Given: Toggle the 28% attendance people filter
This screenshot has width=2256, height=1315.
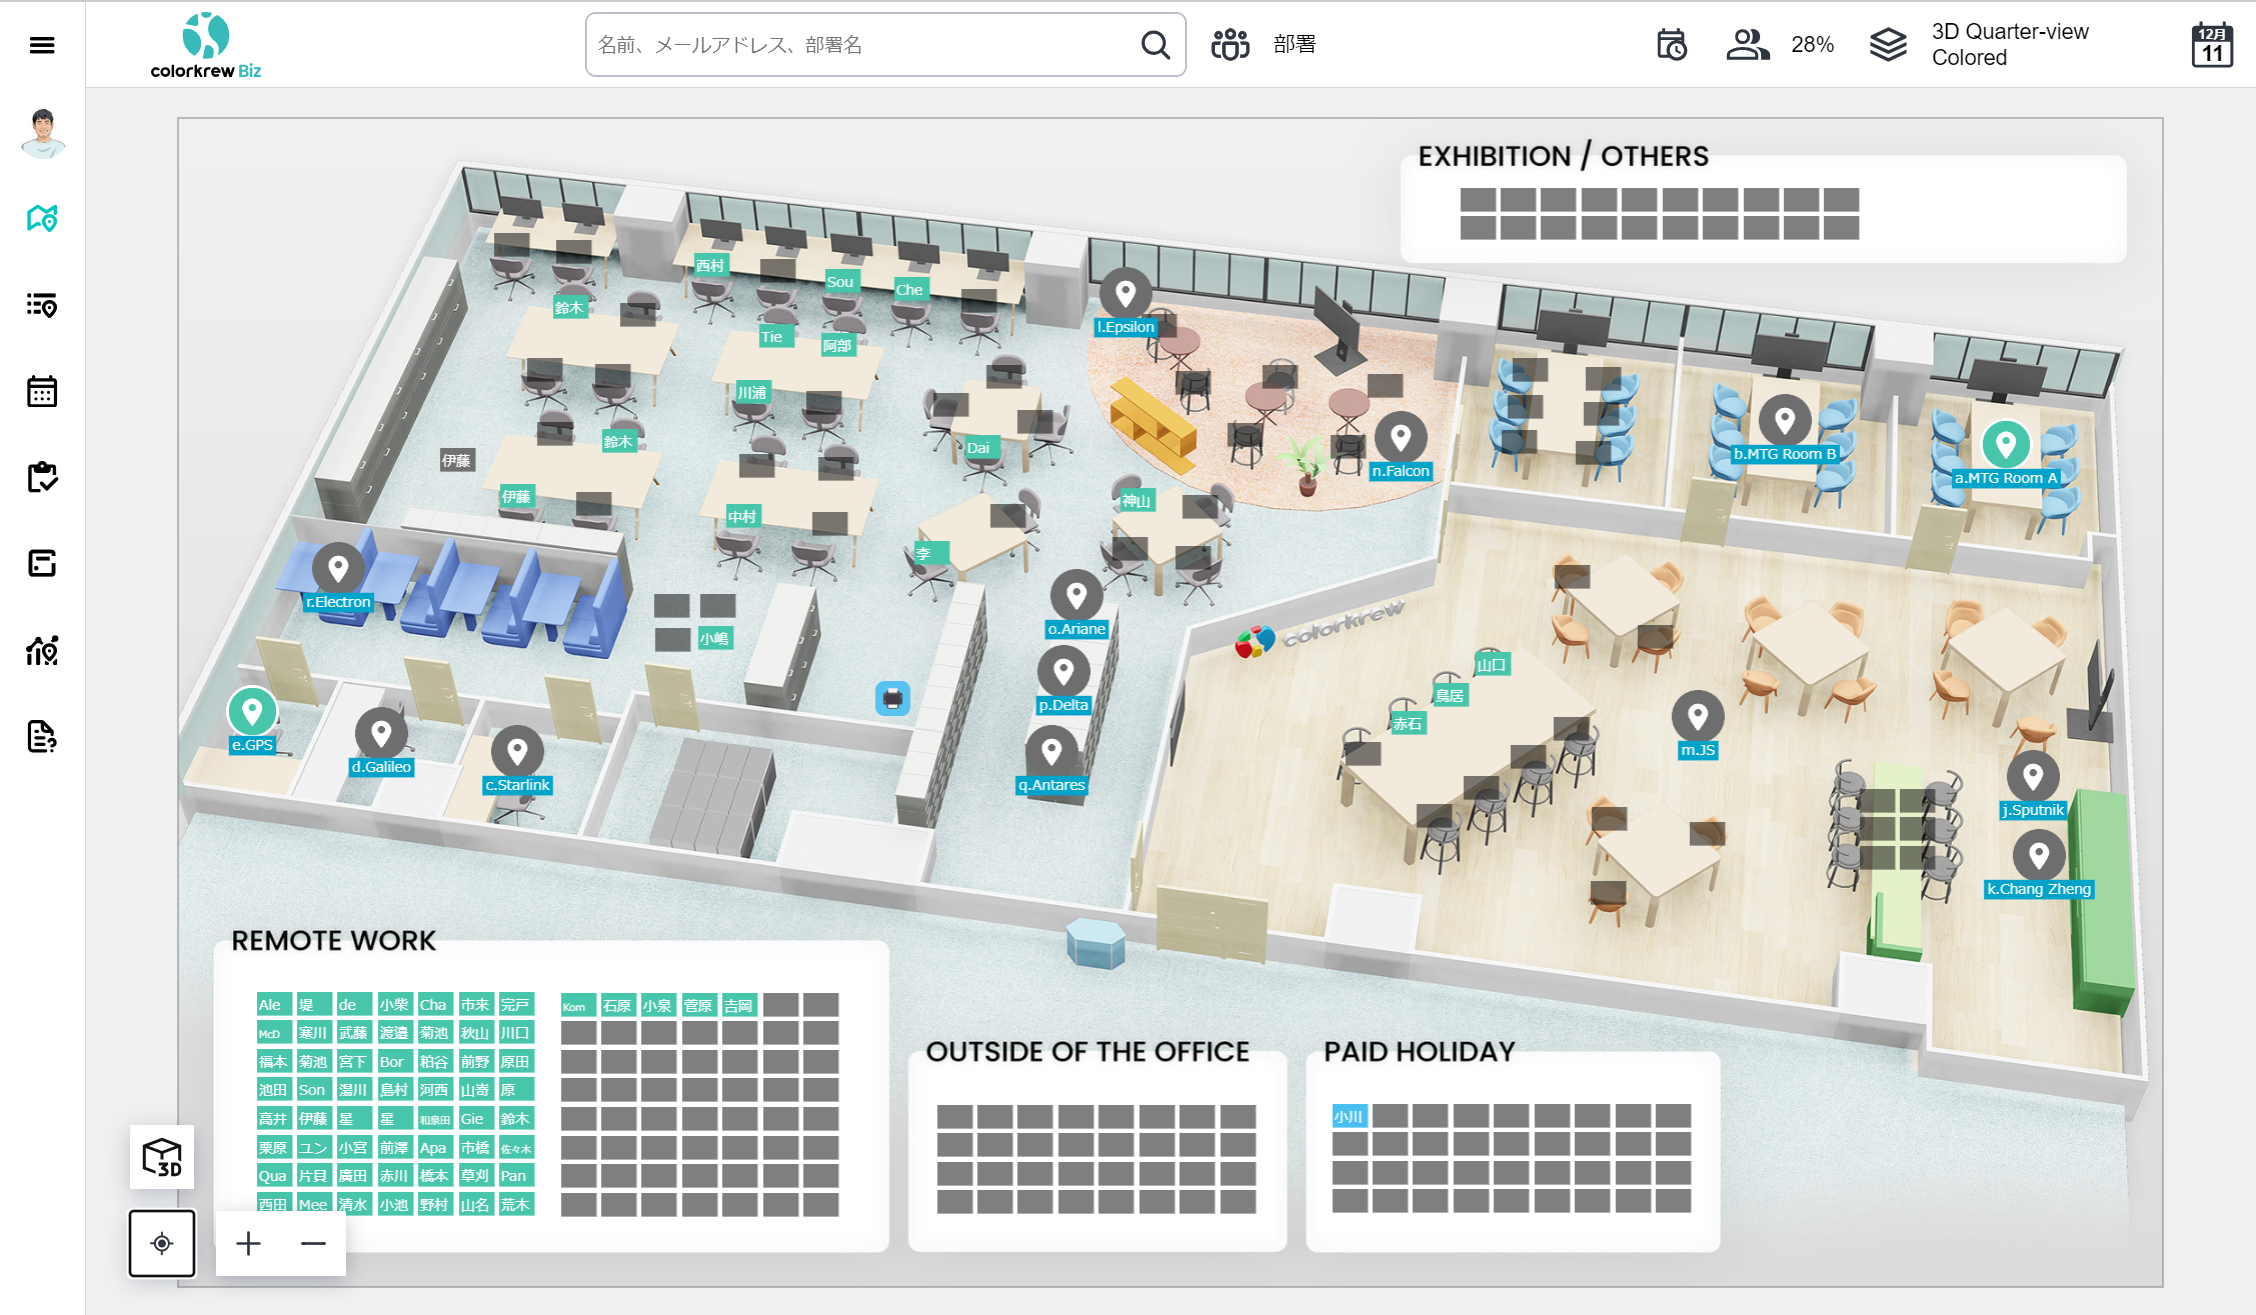Looking at the screenshot, I should point(1779,45).
